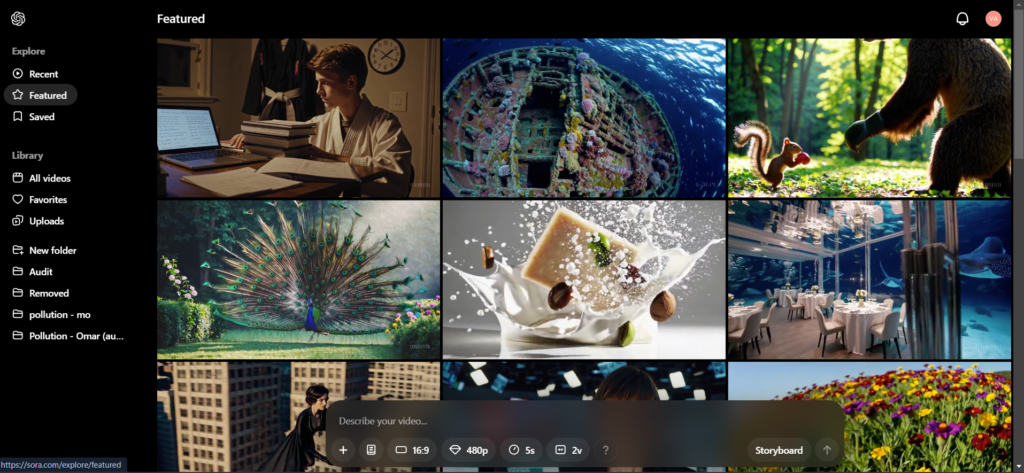Open the 5s duration dropdown

pyautogui.click(x=522, y=450)
